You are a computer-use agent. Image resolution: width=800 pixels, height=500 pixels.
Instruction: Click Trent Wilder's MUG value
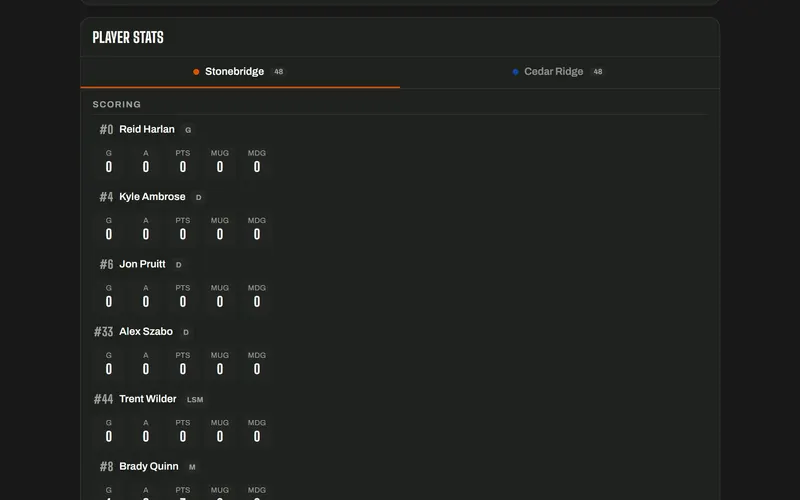pos(220,436)
